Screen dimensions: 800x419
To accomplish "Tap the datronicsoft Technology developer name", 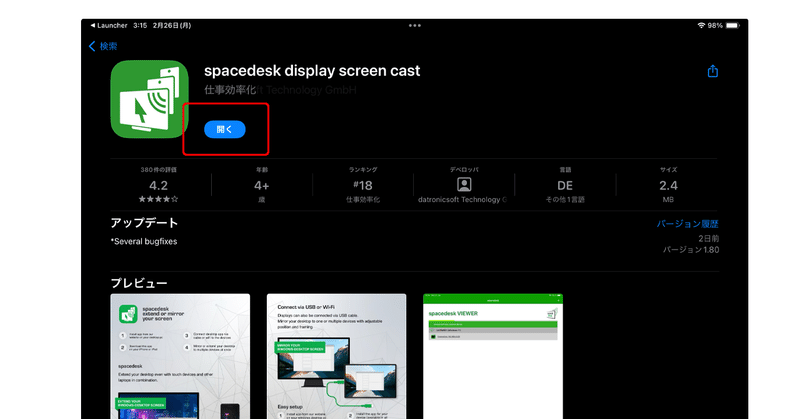I will click(462, 200).
